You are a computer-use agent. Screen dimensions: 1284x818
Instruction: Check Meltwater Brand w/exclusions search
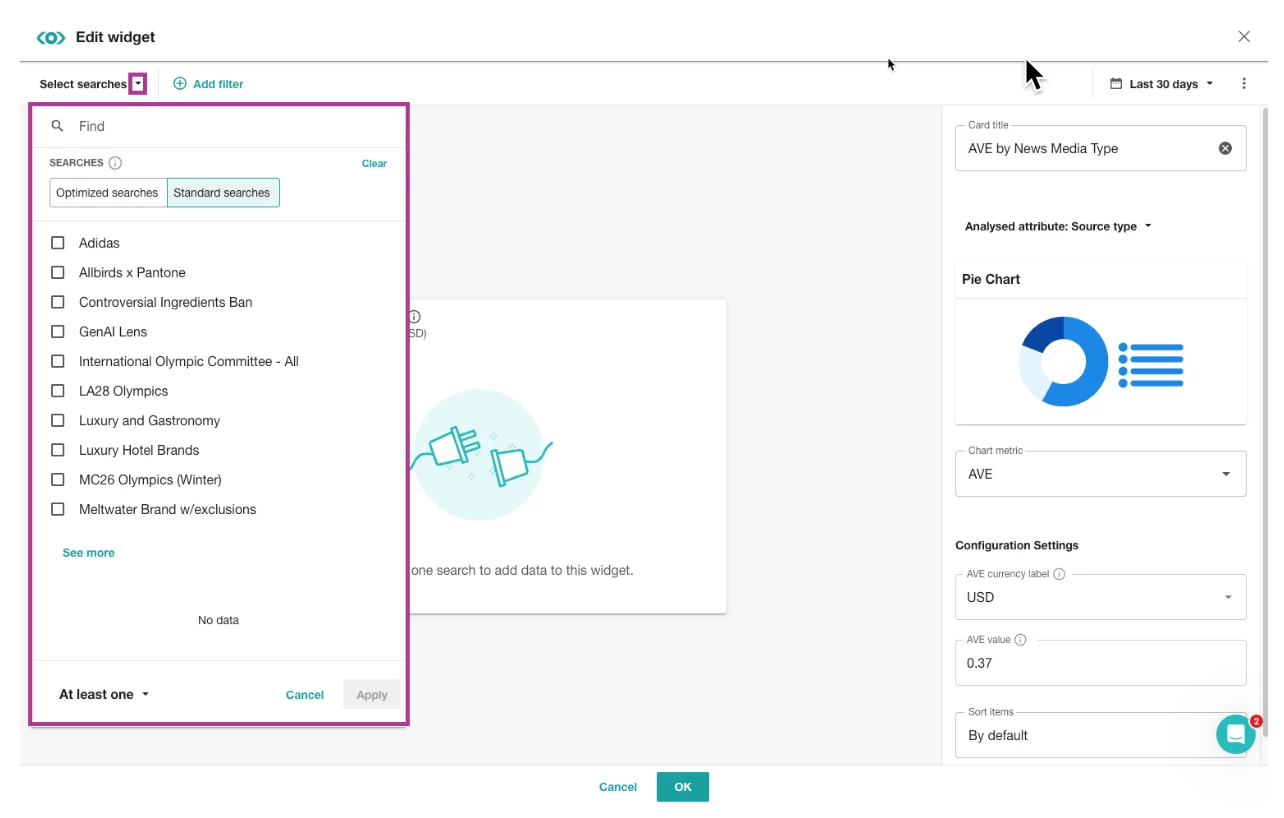point(58,509)
